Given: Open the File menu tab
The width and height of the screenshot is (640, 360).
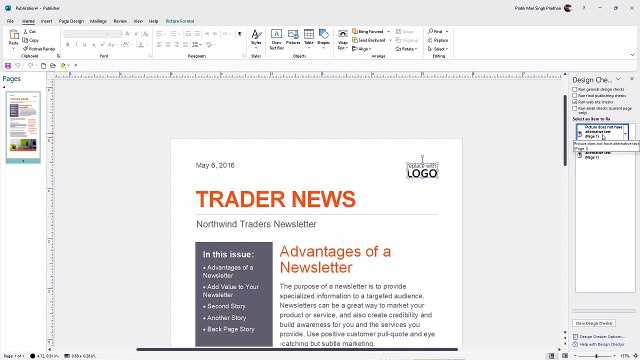Looking at the screenshot, I should coord(10,21).
